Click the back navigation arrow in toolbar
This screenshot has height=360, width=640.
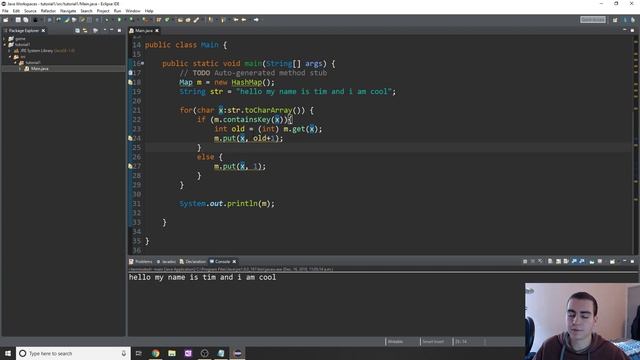click(x=244, y=20)
